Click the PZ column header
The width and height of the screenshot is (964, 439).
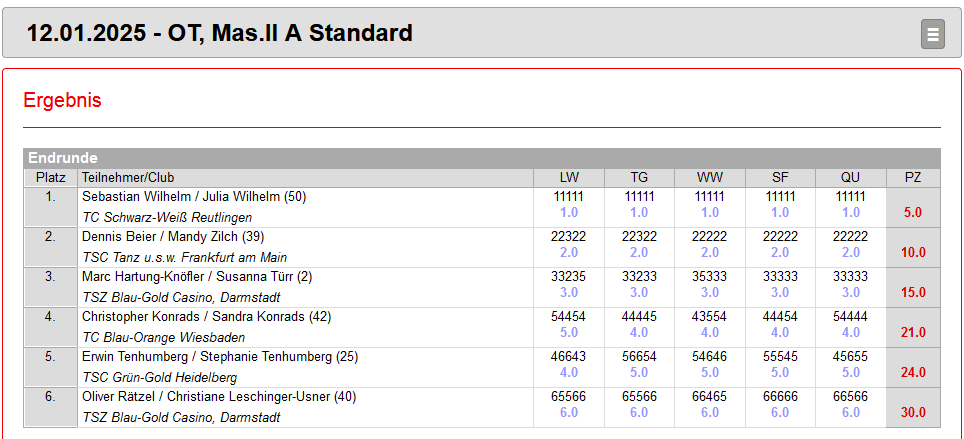pos(914,178)
